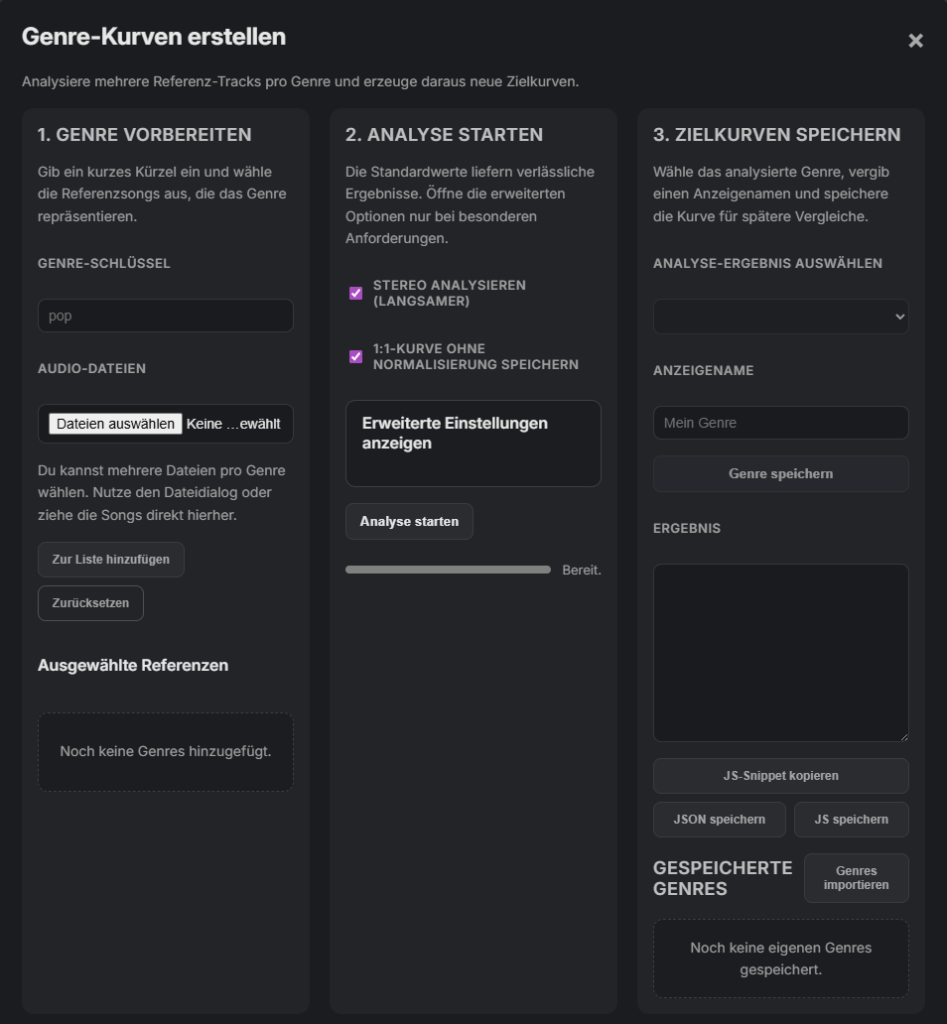This screenshot has height=1024, width=947.
Task: Click the Genre speichern button
Action: coord(780,474)
